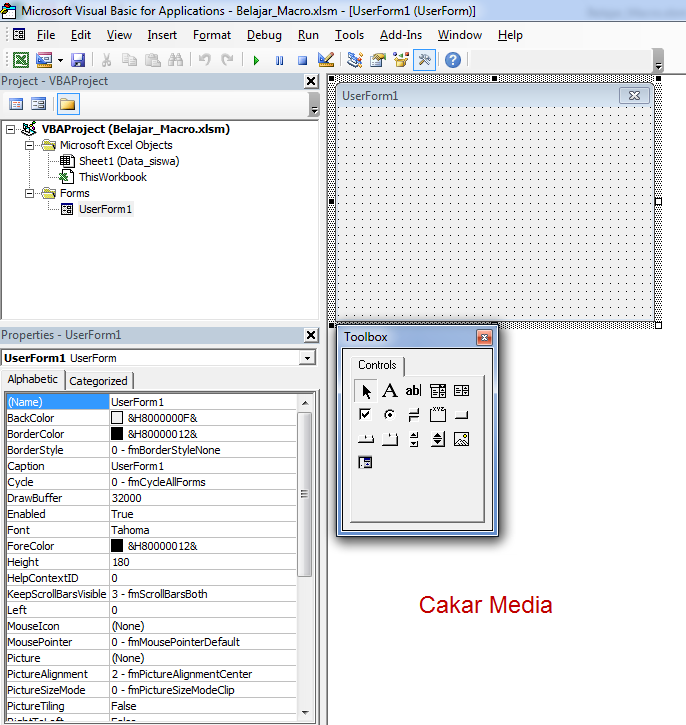The height and width of the screenshot is (725, 686).
Task: Select the SpinButton control in Toolbox
Action: point(438,439)
